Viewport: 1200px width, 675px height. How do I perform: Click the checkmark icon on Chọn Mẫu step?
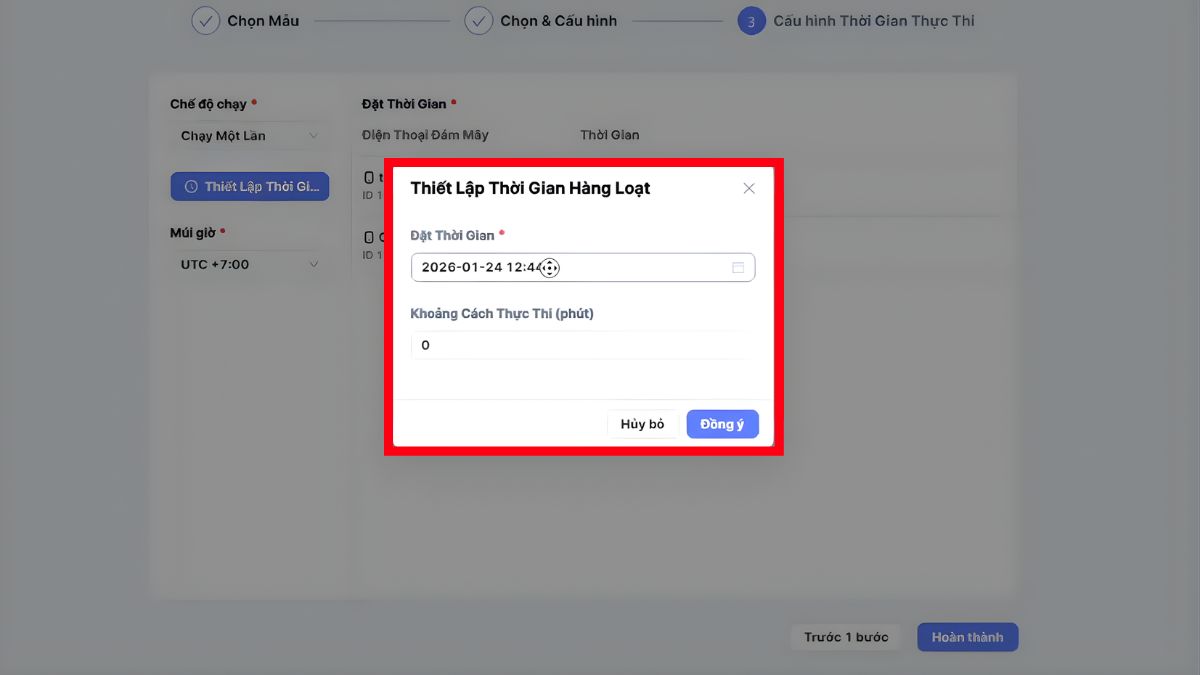pyautogui.click(x=206, y=20)
